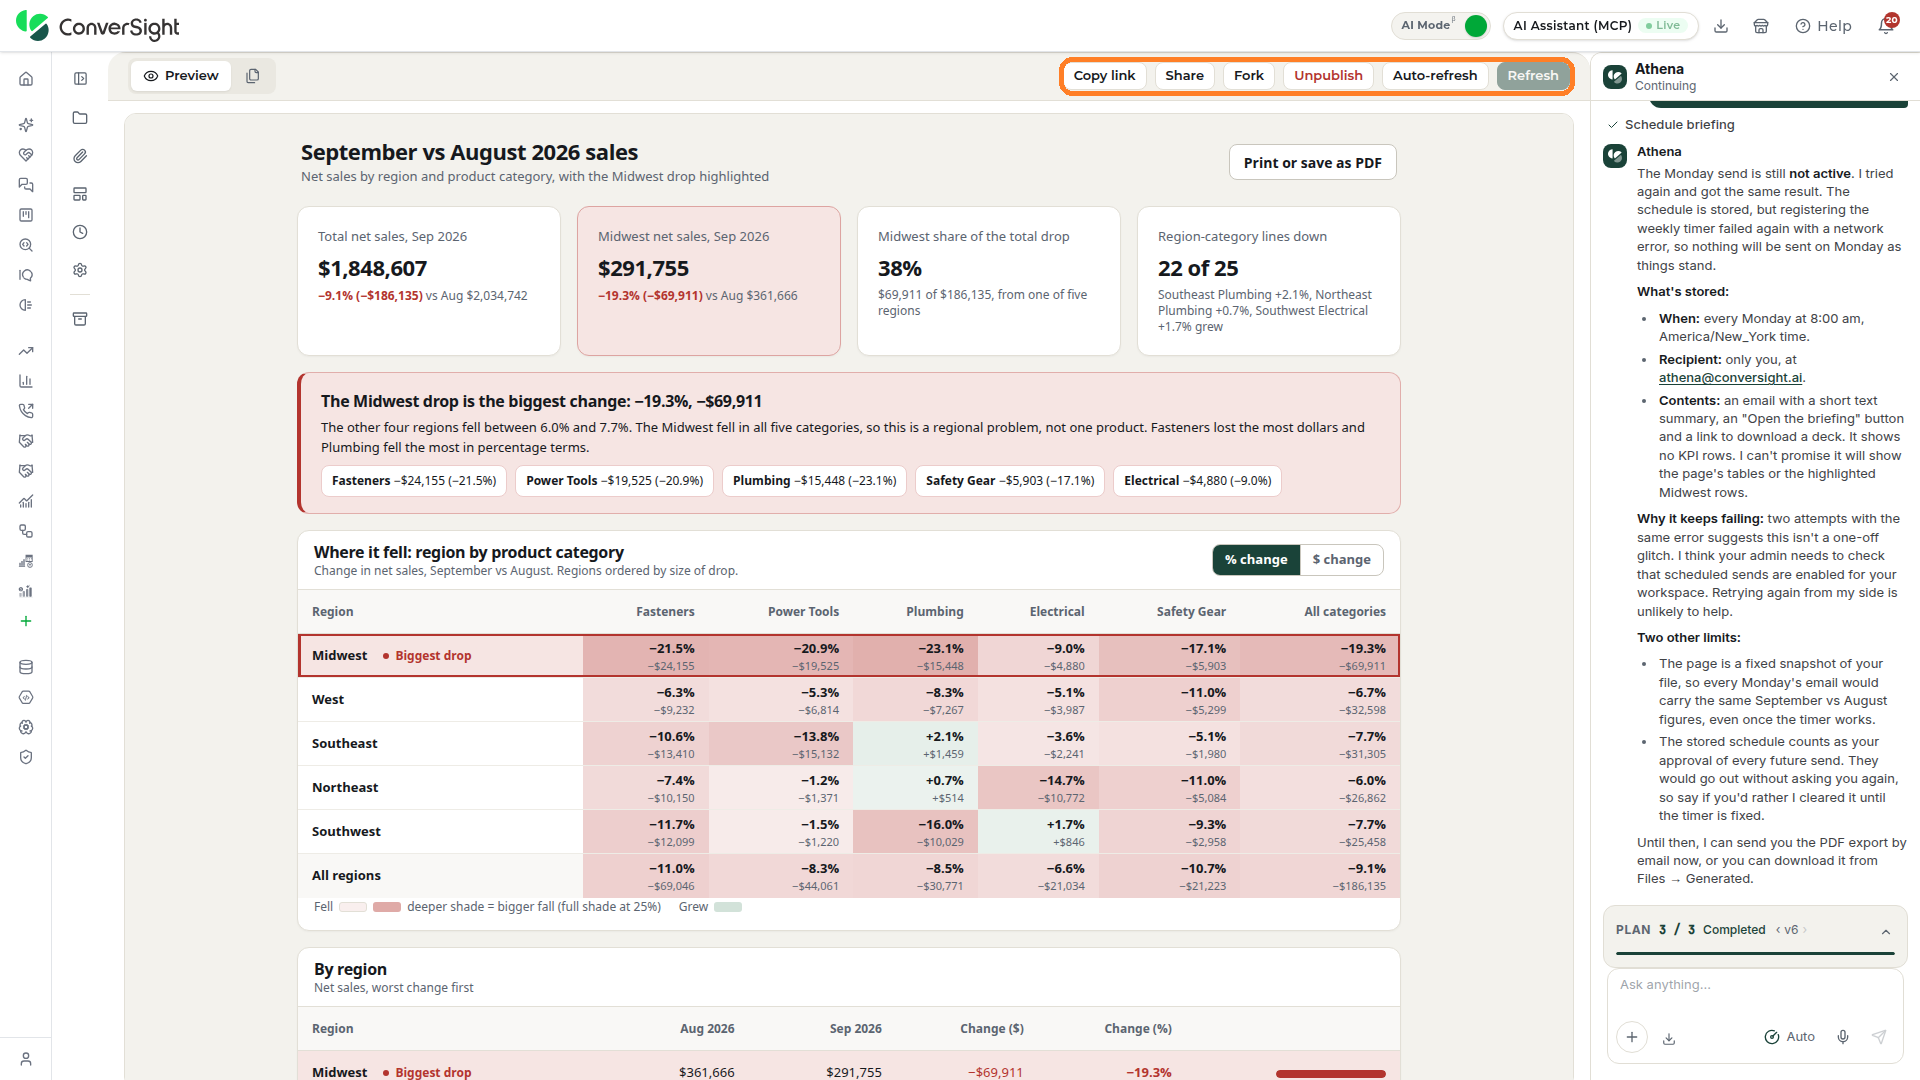Switch table to % change view

pos(1256,560)
